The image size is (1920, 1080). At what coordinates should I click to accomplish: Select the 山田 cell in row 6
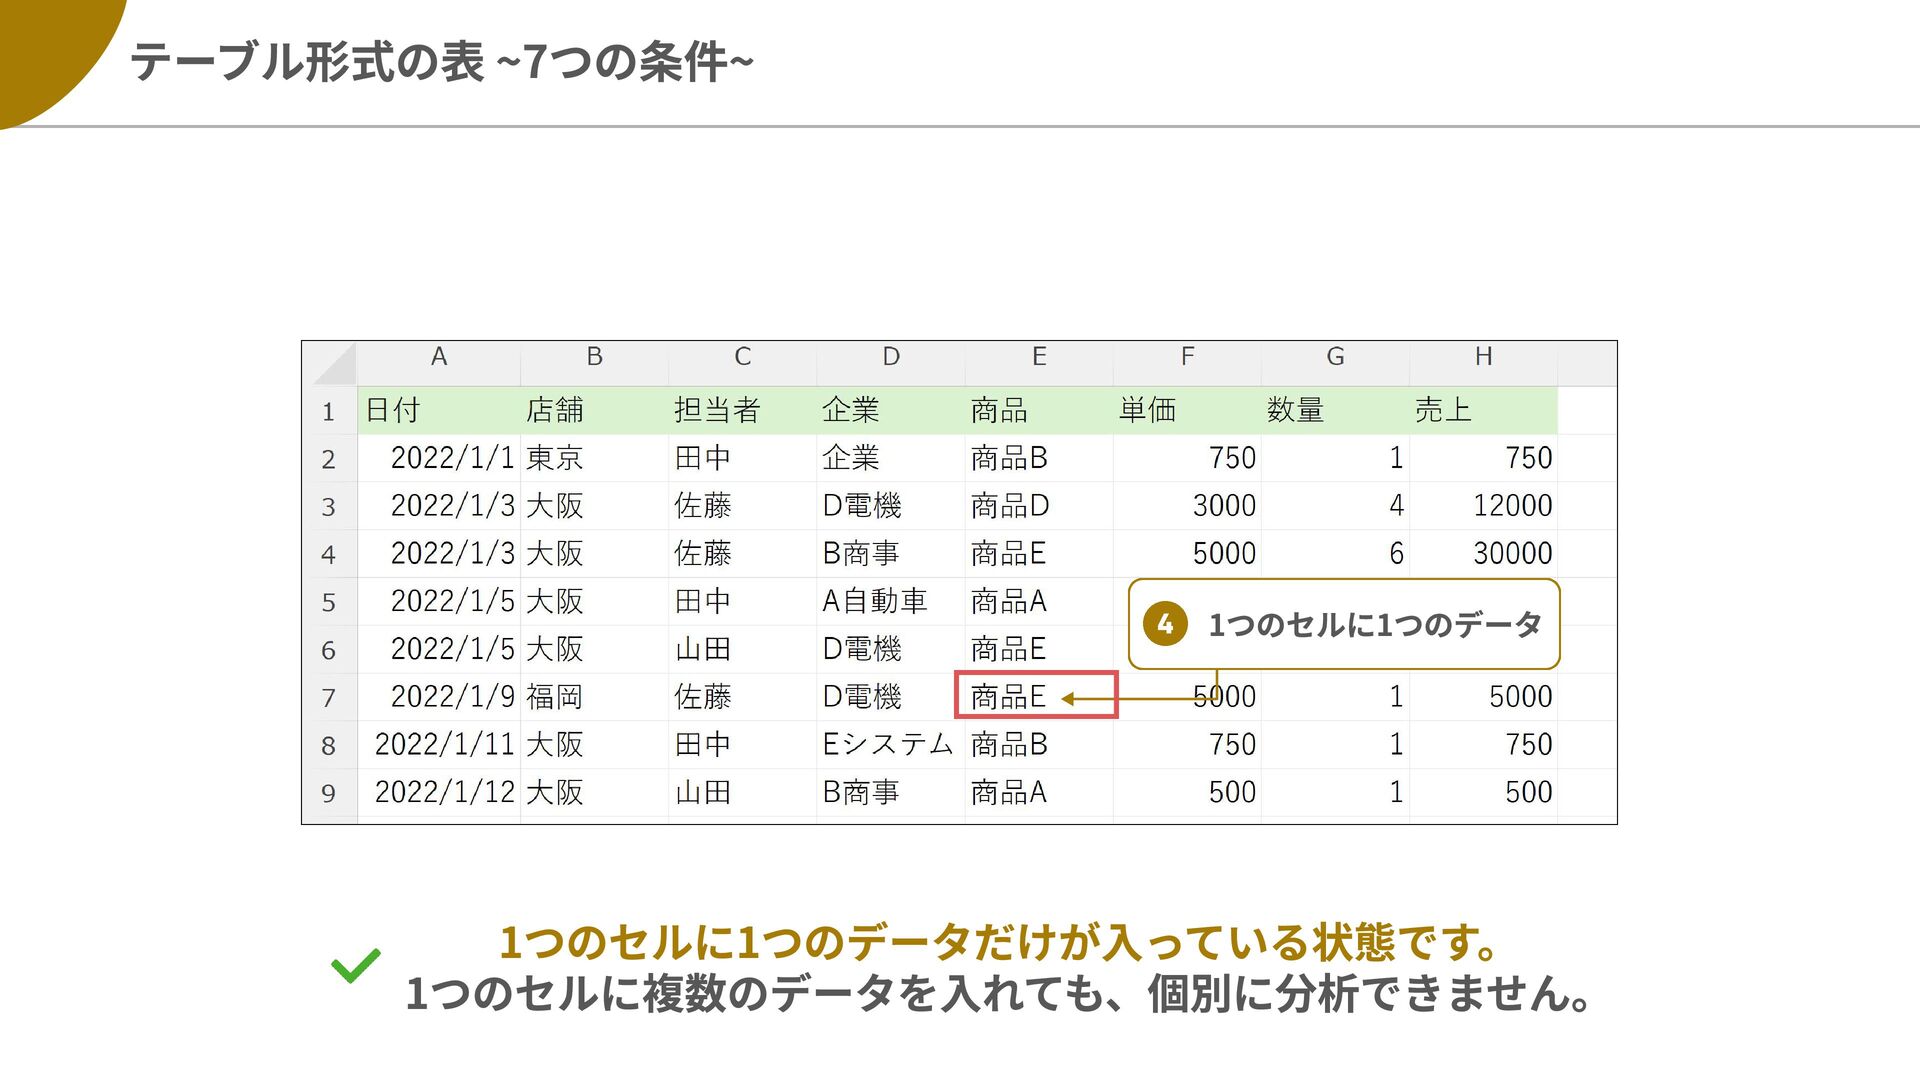pyautogui.click(x=742, y=650)
